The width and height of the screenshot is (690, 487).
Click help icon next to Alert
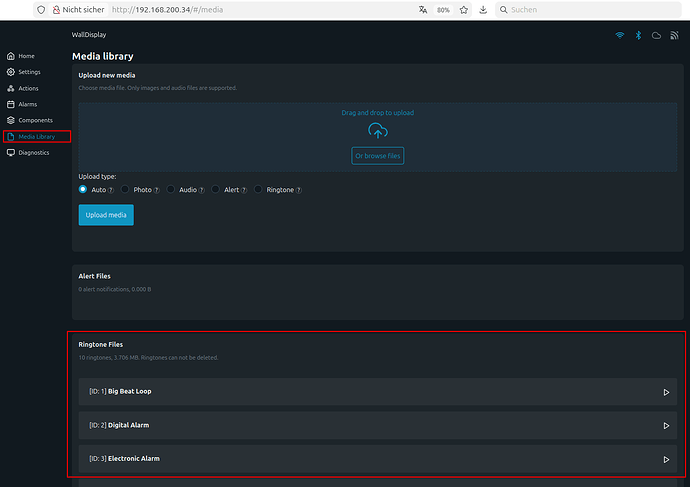coord(244,190)
